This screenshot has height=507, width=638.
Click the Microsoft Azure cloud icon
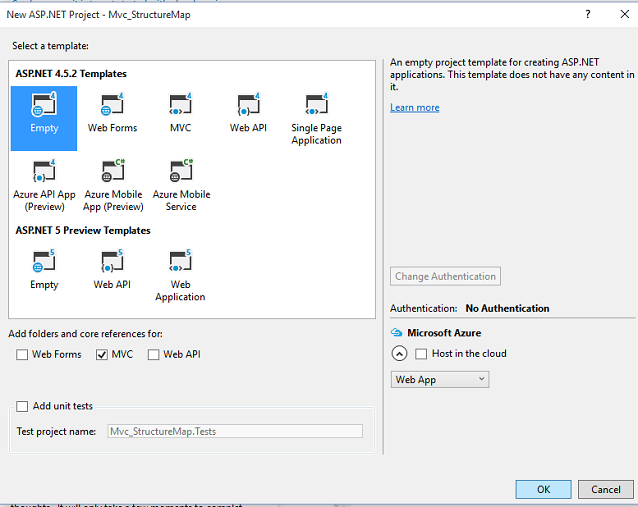click(x=396, y=332)
